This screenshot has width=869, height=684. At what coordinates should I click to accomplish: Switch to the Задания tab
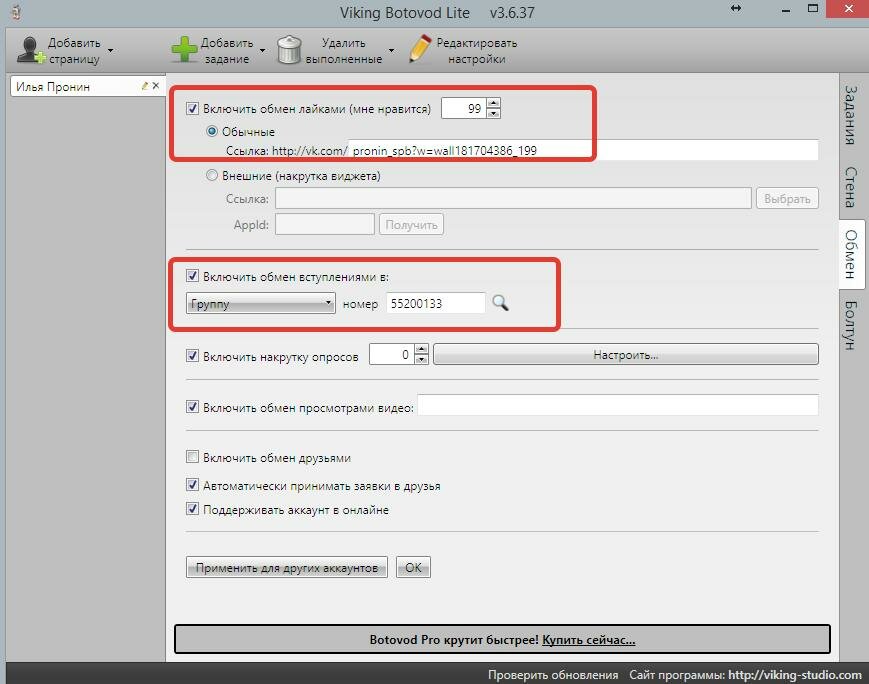[x=851, y=115]
